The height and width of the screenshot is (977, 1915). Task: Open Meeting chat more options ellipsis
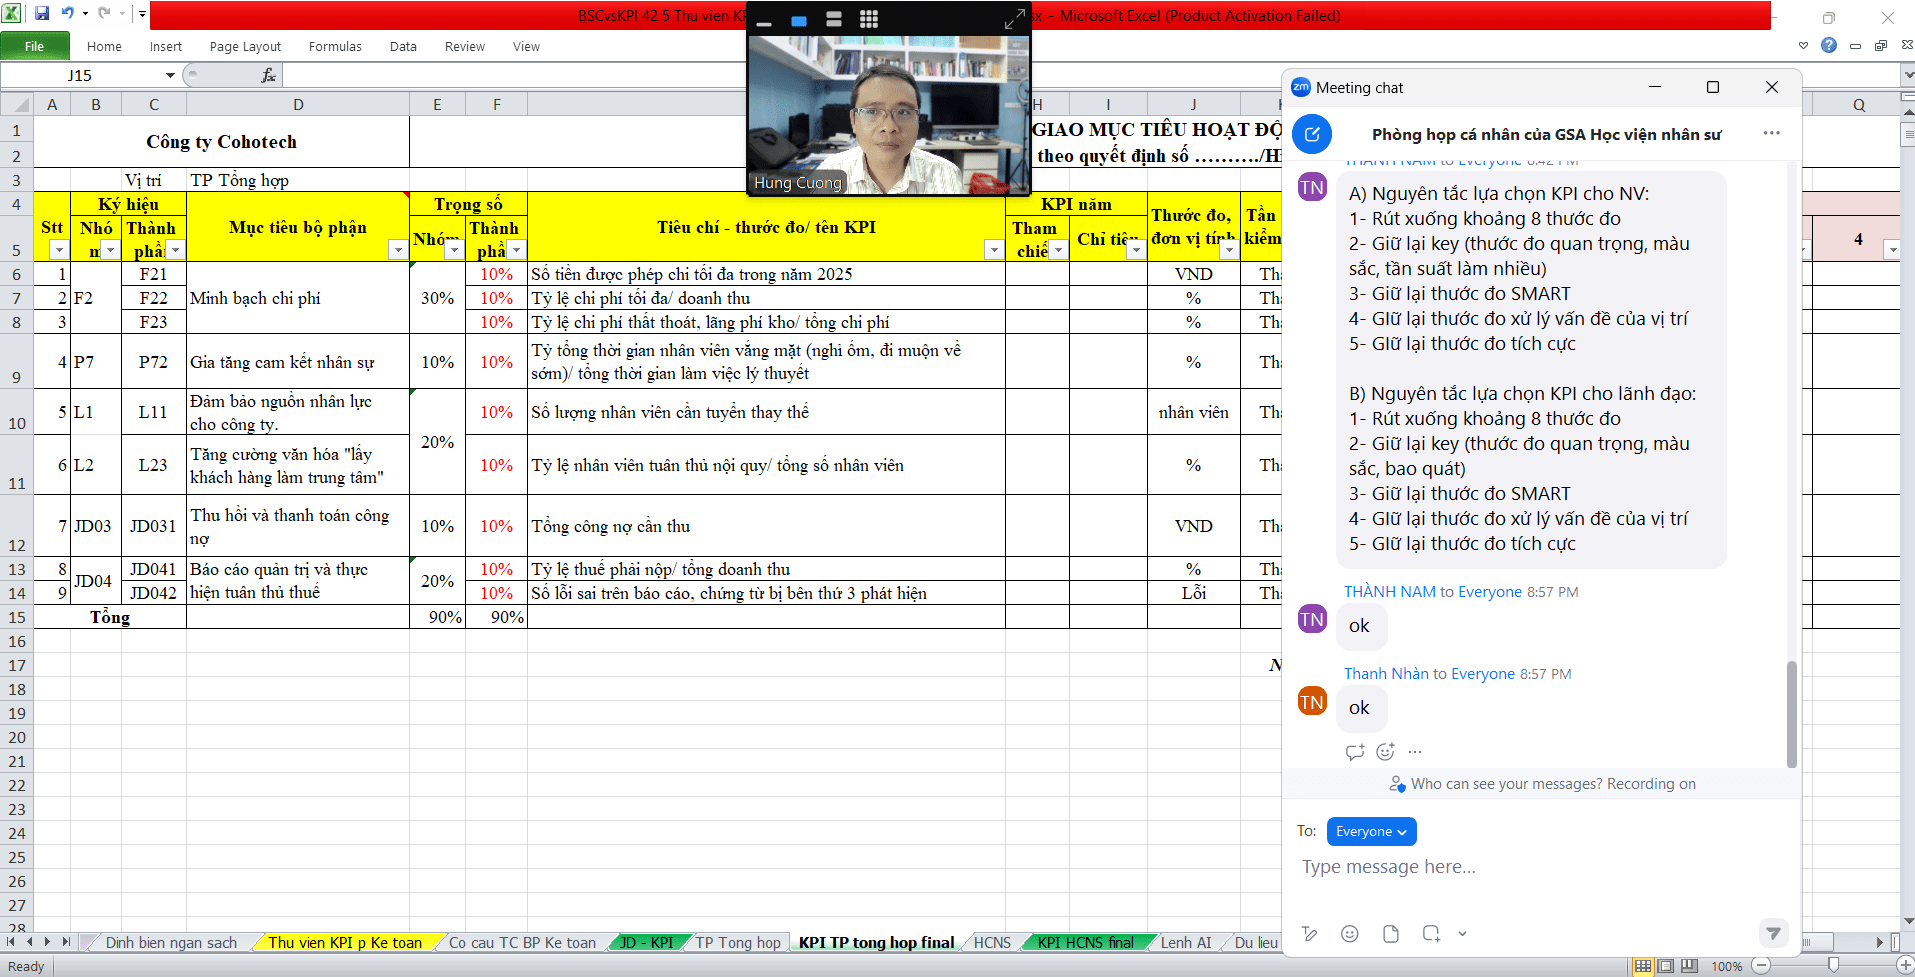pos(1772,133)
